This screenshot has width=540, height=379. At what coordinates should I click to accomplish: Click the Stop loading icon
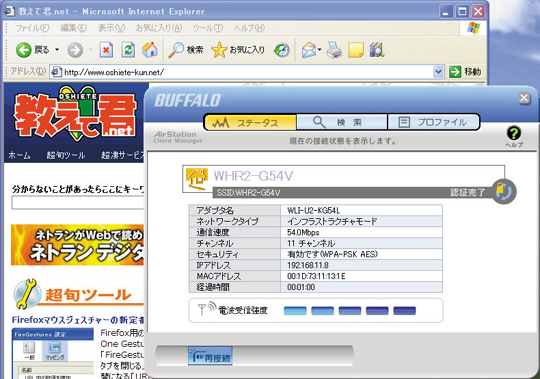coord(106,50)
